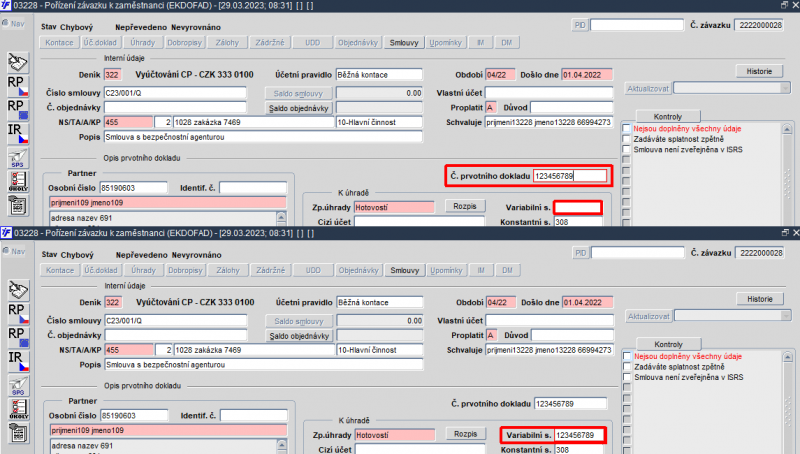Image resolution: width=800 pixels, height=454 pixels.
Task: Open UDD tab in lower window
Action: 313,270
